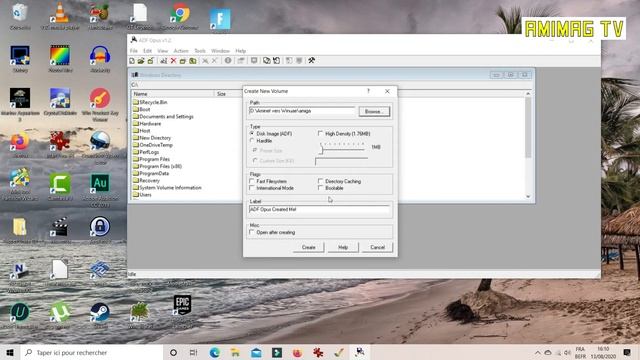640x360 pixels.
Task: Open the green µTorrent desktop shortcut
Action: (60, 315)
